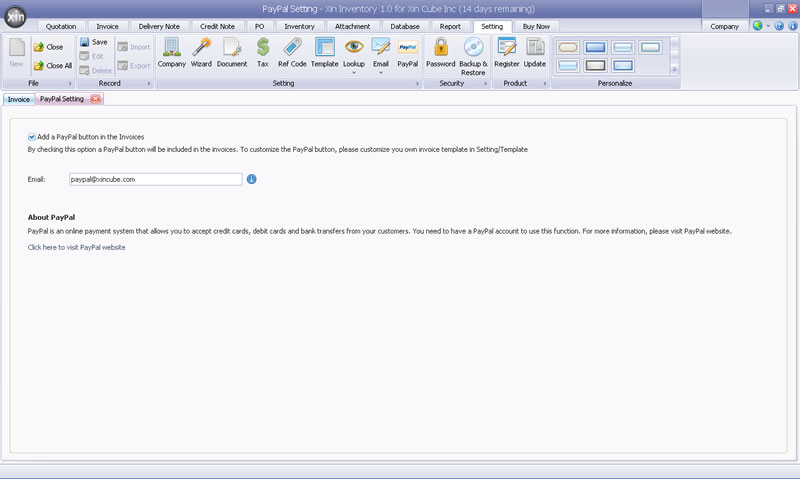Switch to the Invoice document tab

pyautogui.click(x=18, y=99)
